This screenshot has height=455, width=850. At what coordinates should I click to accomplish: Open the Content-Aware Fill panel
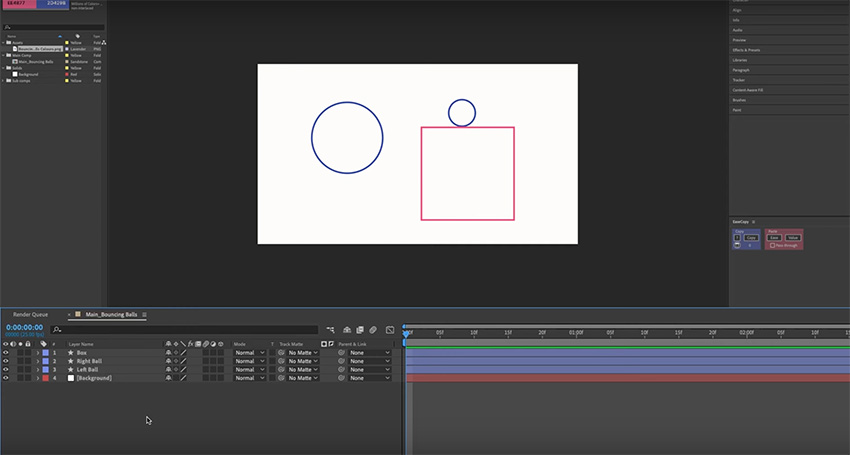coord(748,90)
